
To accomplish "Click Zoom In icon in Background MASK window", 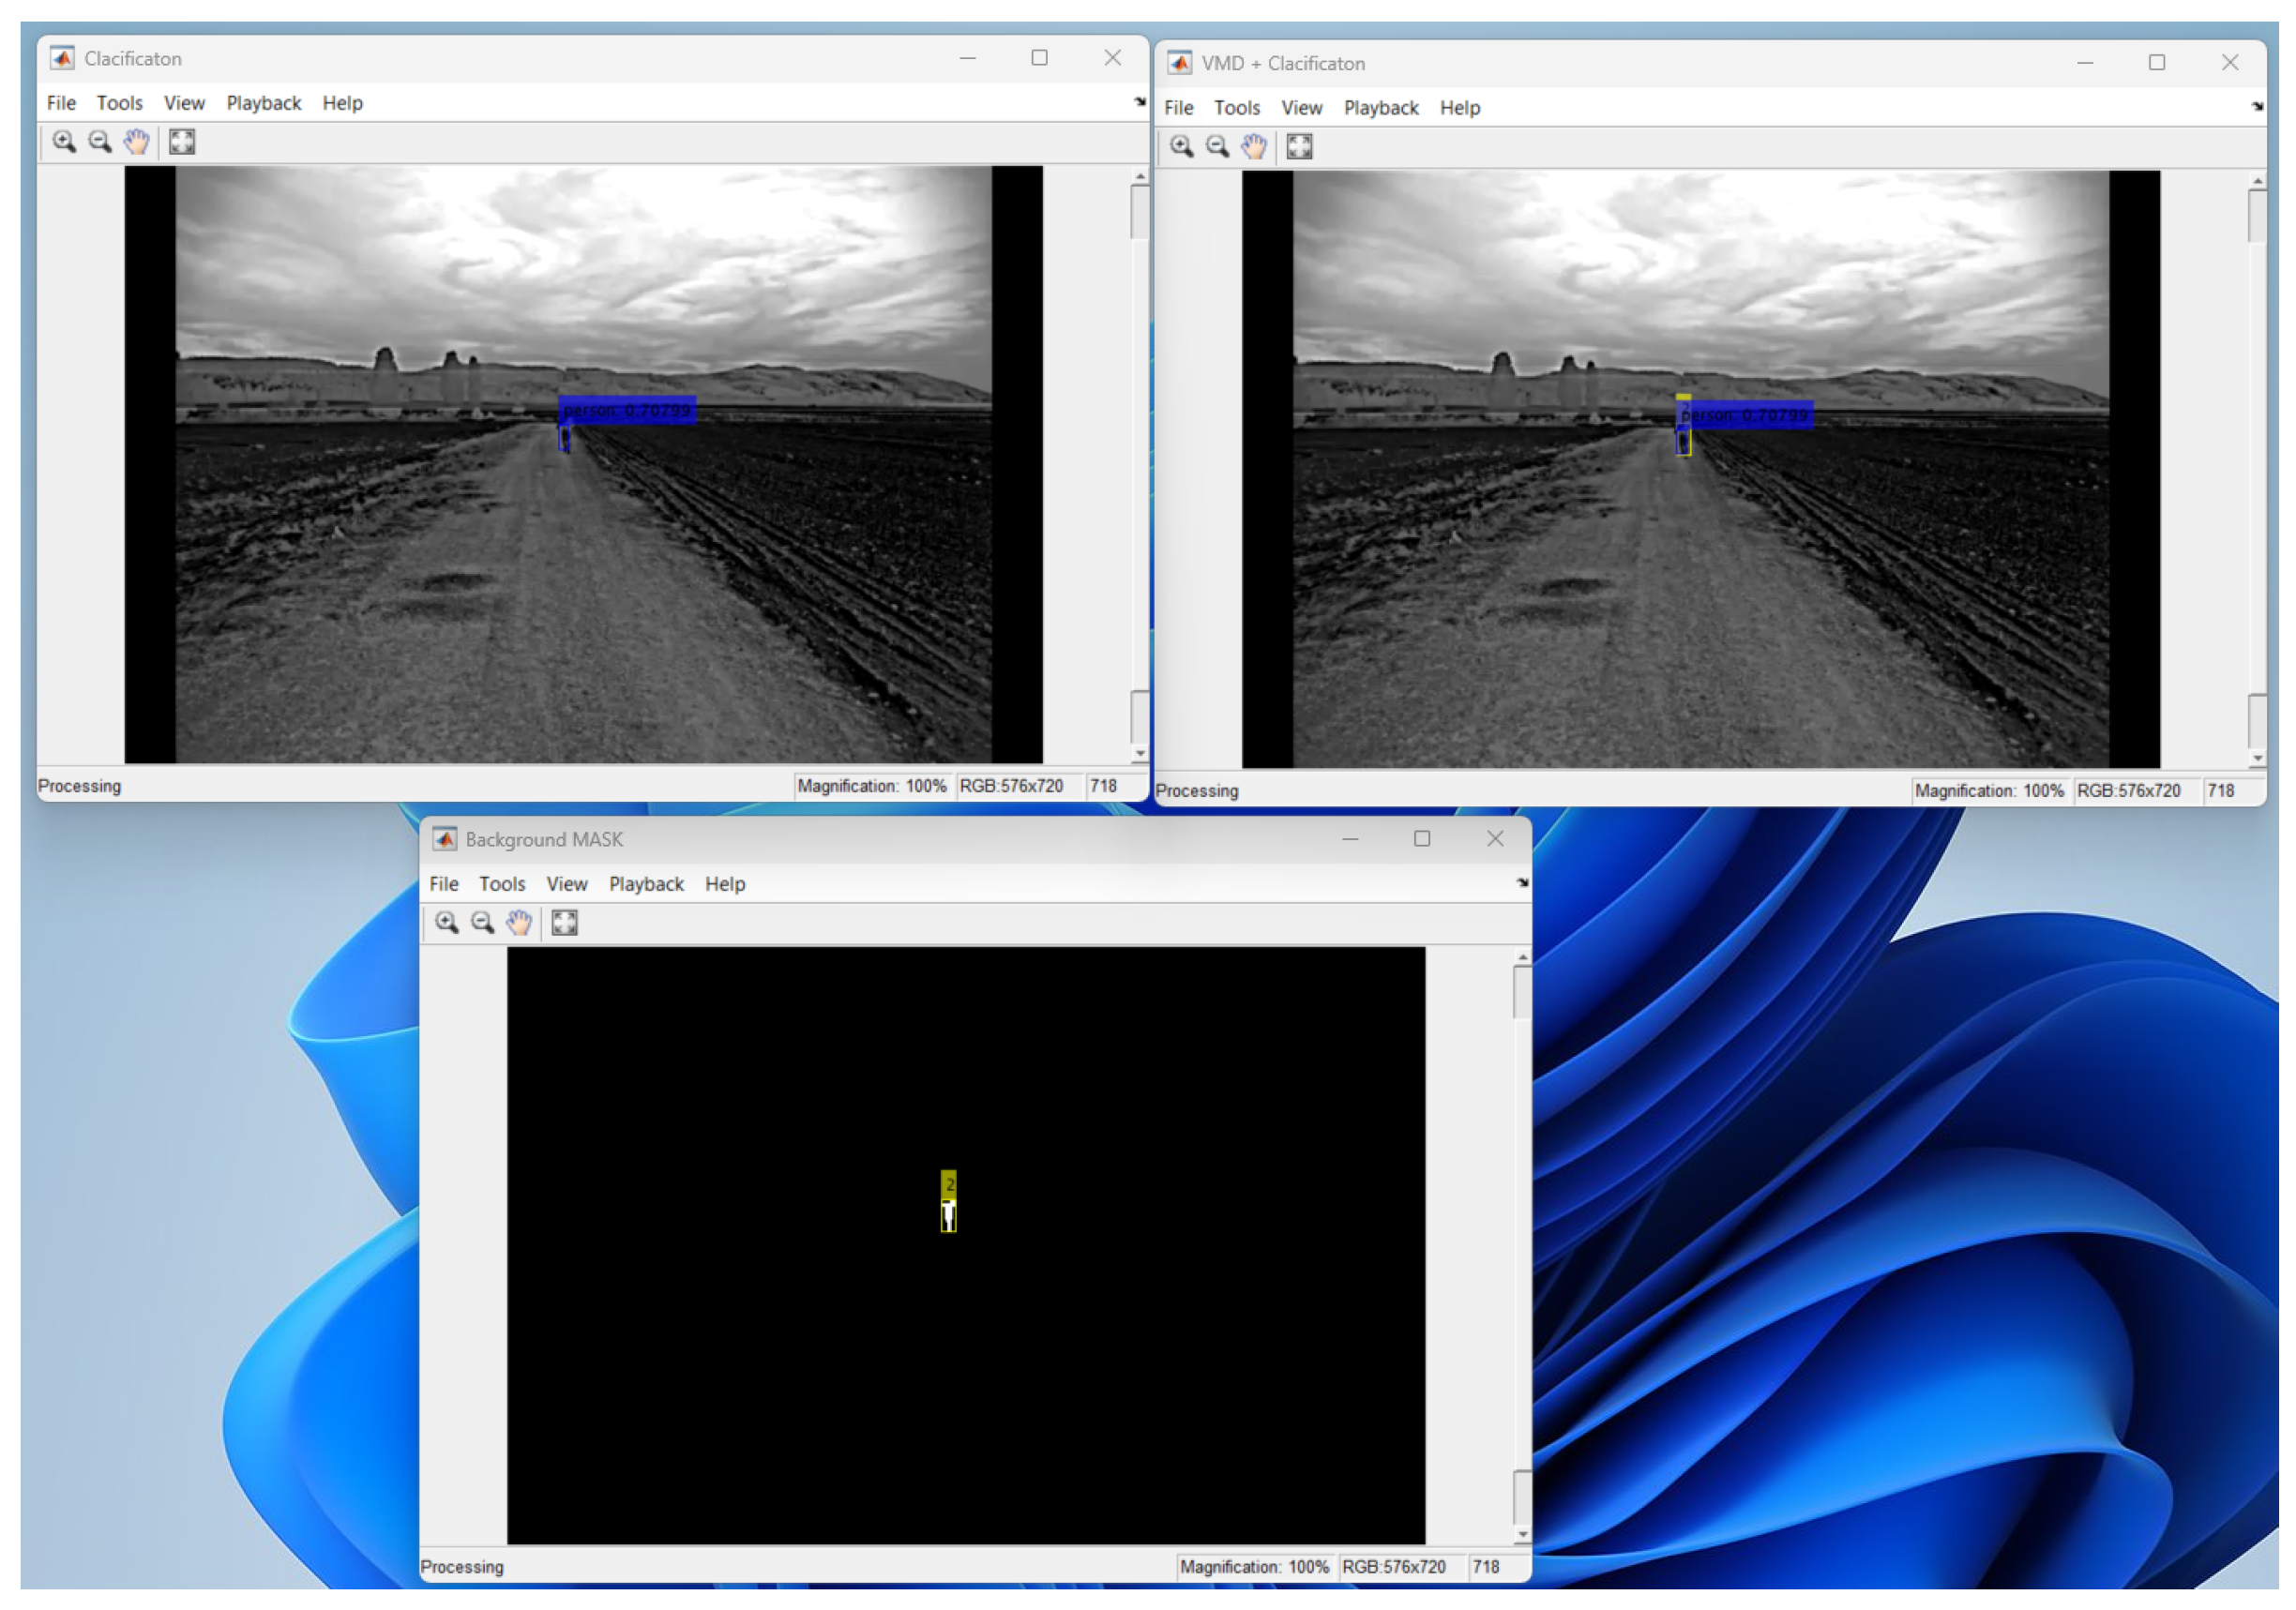I will 446,923.
